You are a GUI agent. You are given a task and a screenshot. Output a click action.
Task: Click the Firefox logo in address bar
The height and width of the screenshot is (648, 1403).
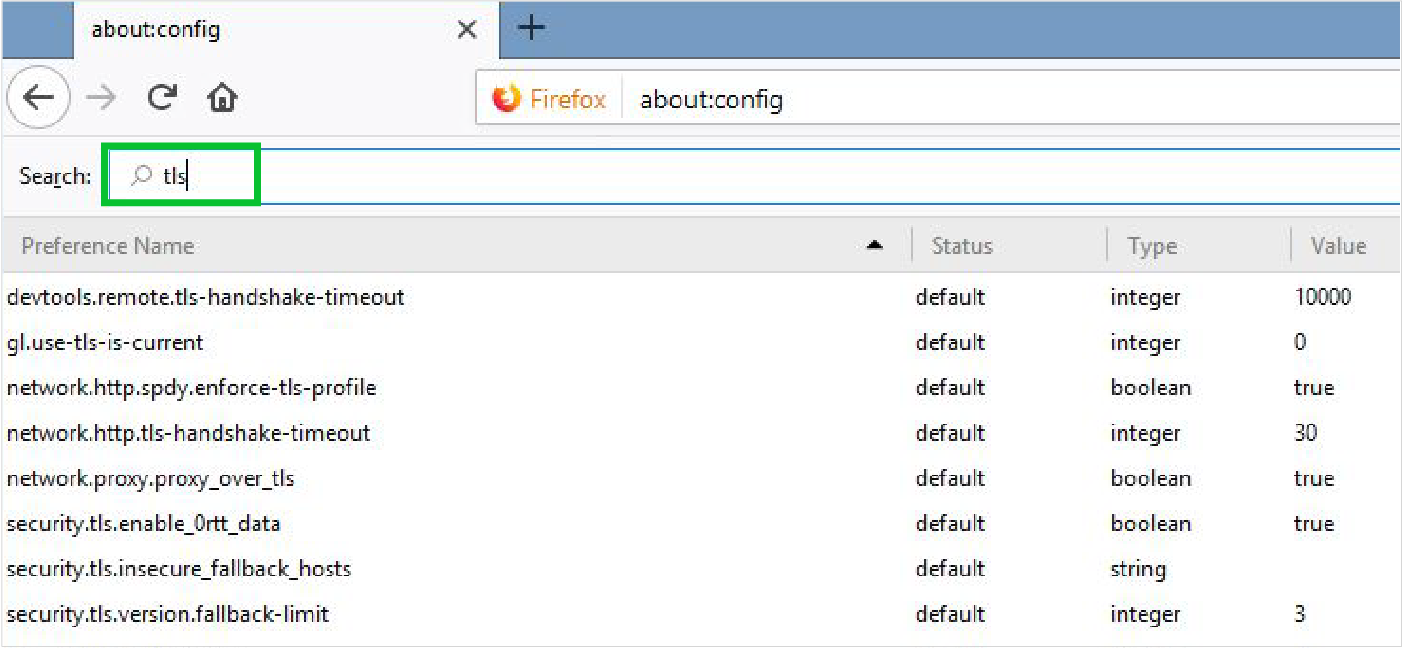507,99
